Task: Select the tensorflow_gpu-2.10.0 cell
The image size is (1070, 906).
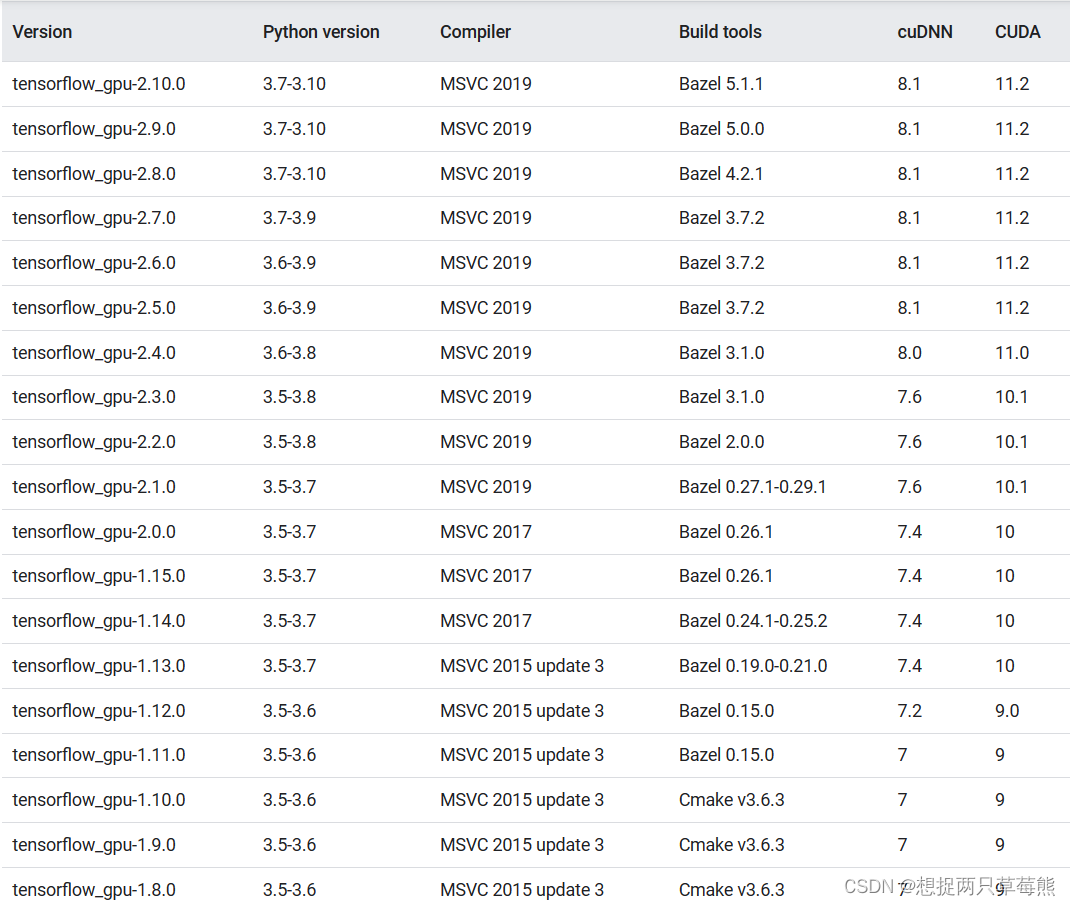Action: [x=99, y=84]
